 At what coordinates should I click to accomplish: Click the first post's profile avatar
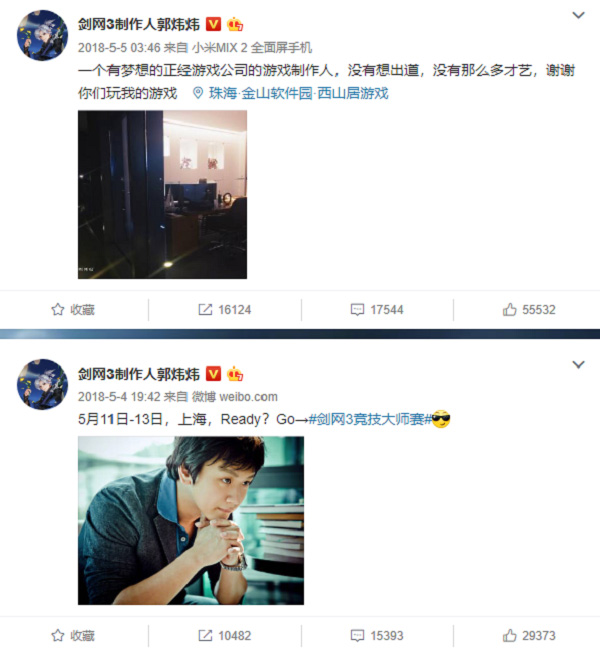coord(42,35)
